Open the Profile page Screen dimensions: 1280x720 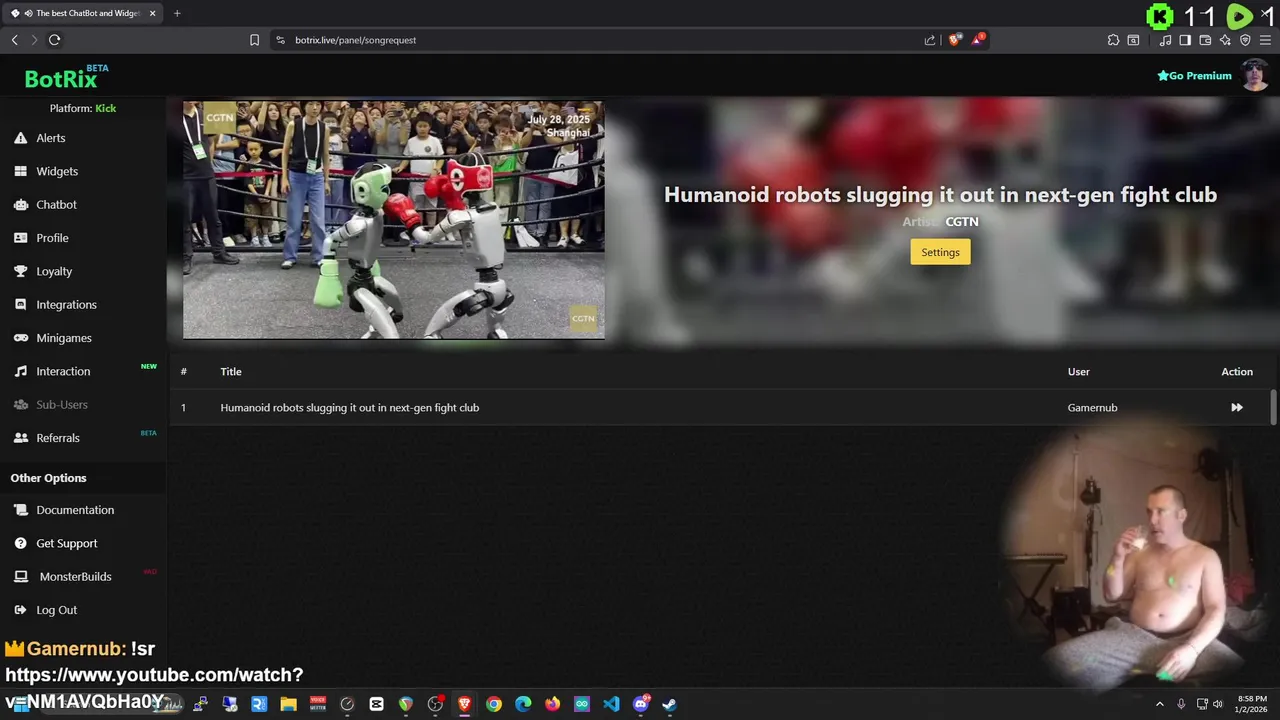click(x=52, y=238)
